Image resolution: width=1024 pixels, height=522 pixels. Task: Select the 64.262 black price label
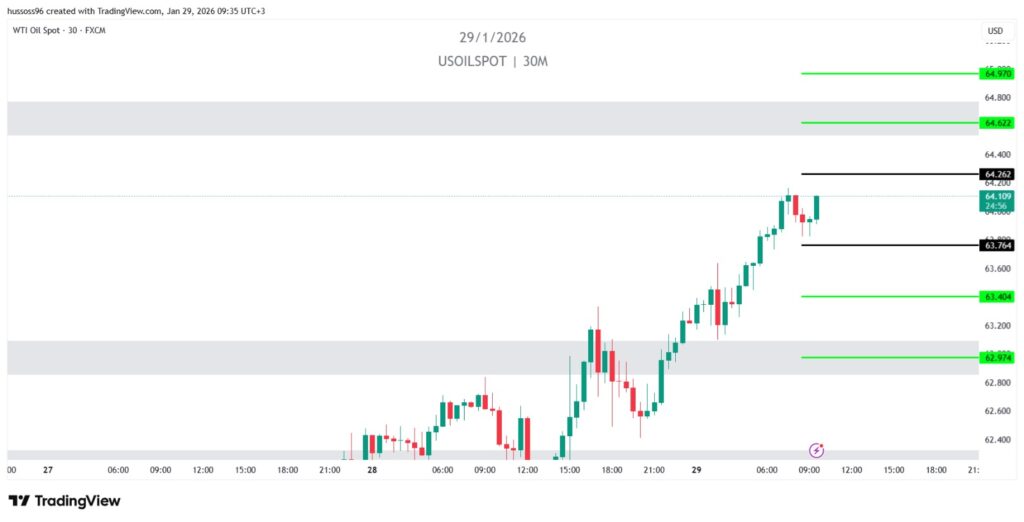pos(998,174)
